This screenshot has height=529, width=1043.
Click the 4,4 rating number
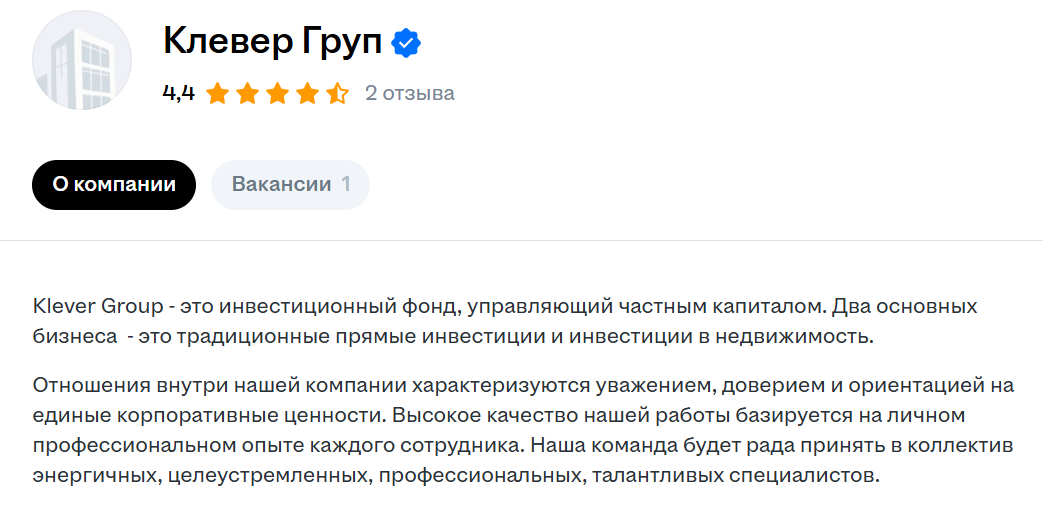[x=178, y=94]
